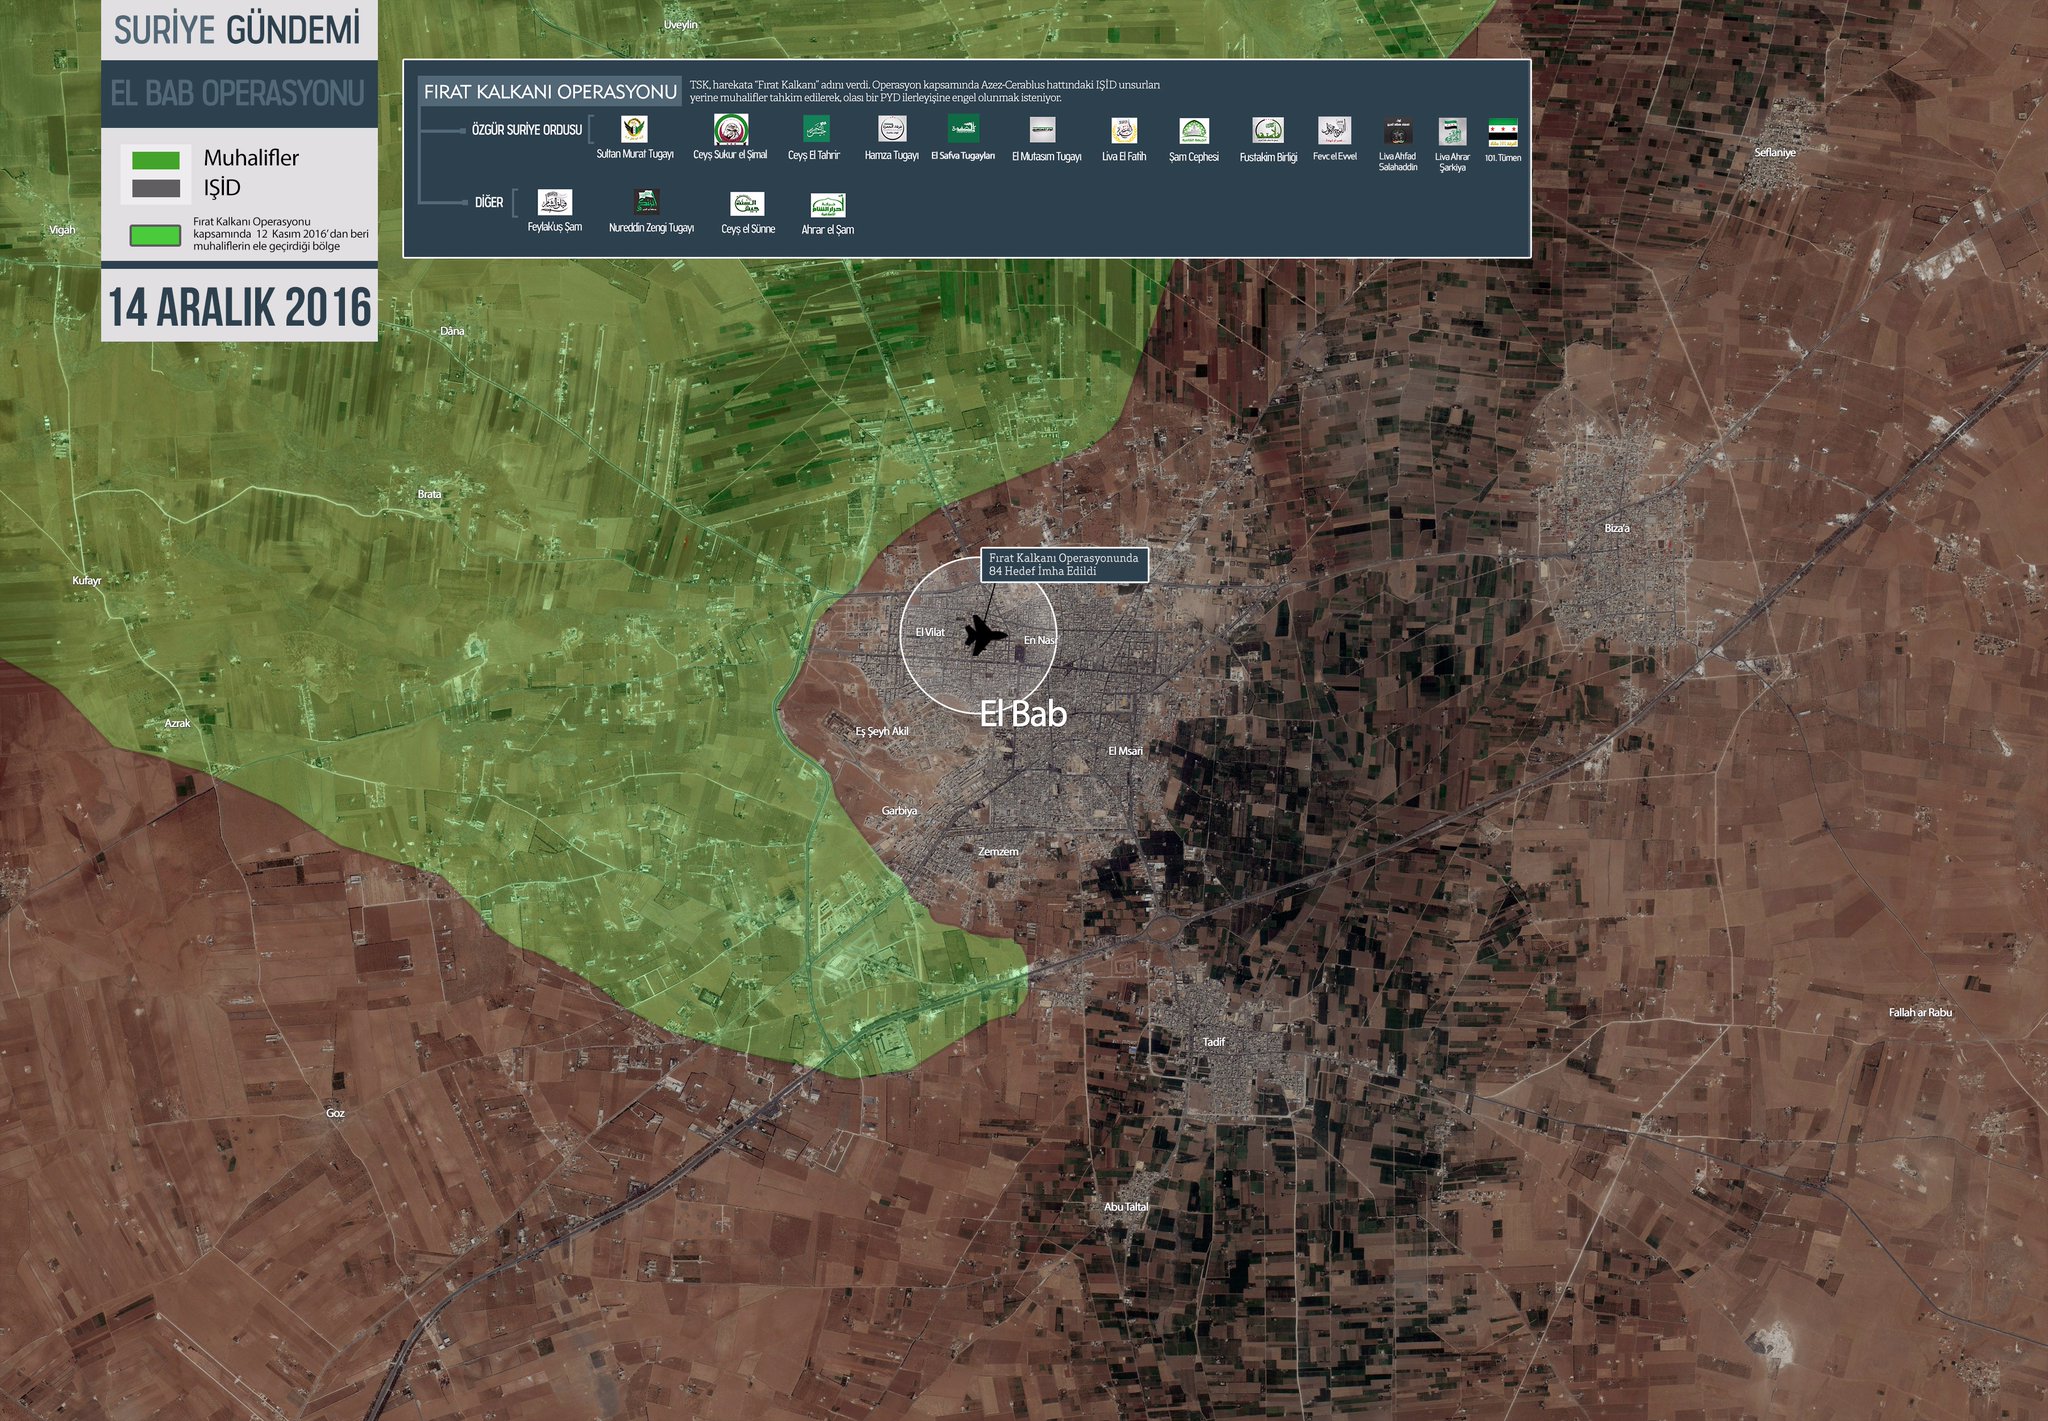Image resolution: width=2048 pixels, height=1421 pixels.
Task: Click the 14 Aralık 2016 date banner
Action: (x=239, y=307)
